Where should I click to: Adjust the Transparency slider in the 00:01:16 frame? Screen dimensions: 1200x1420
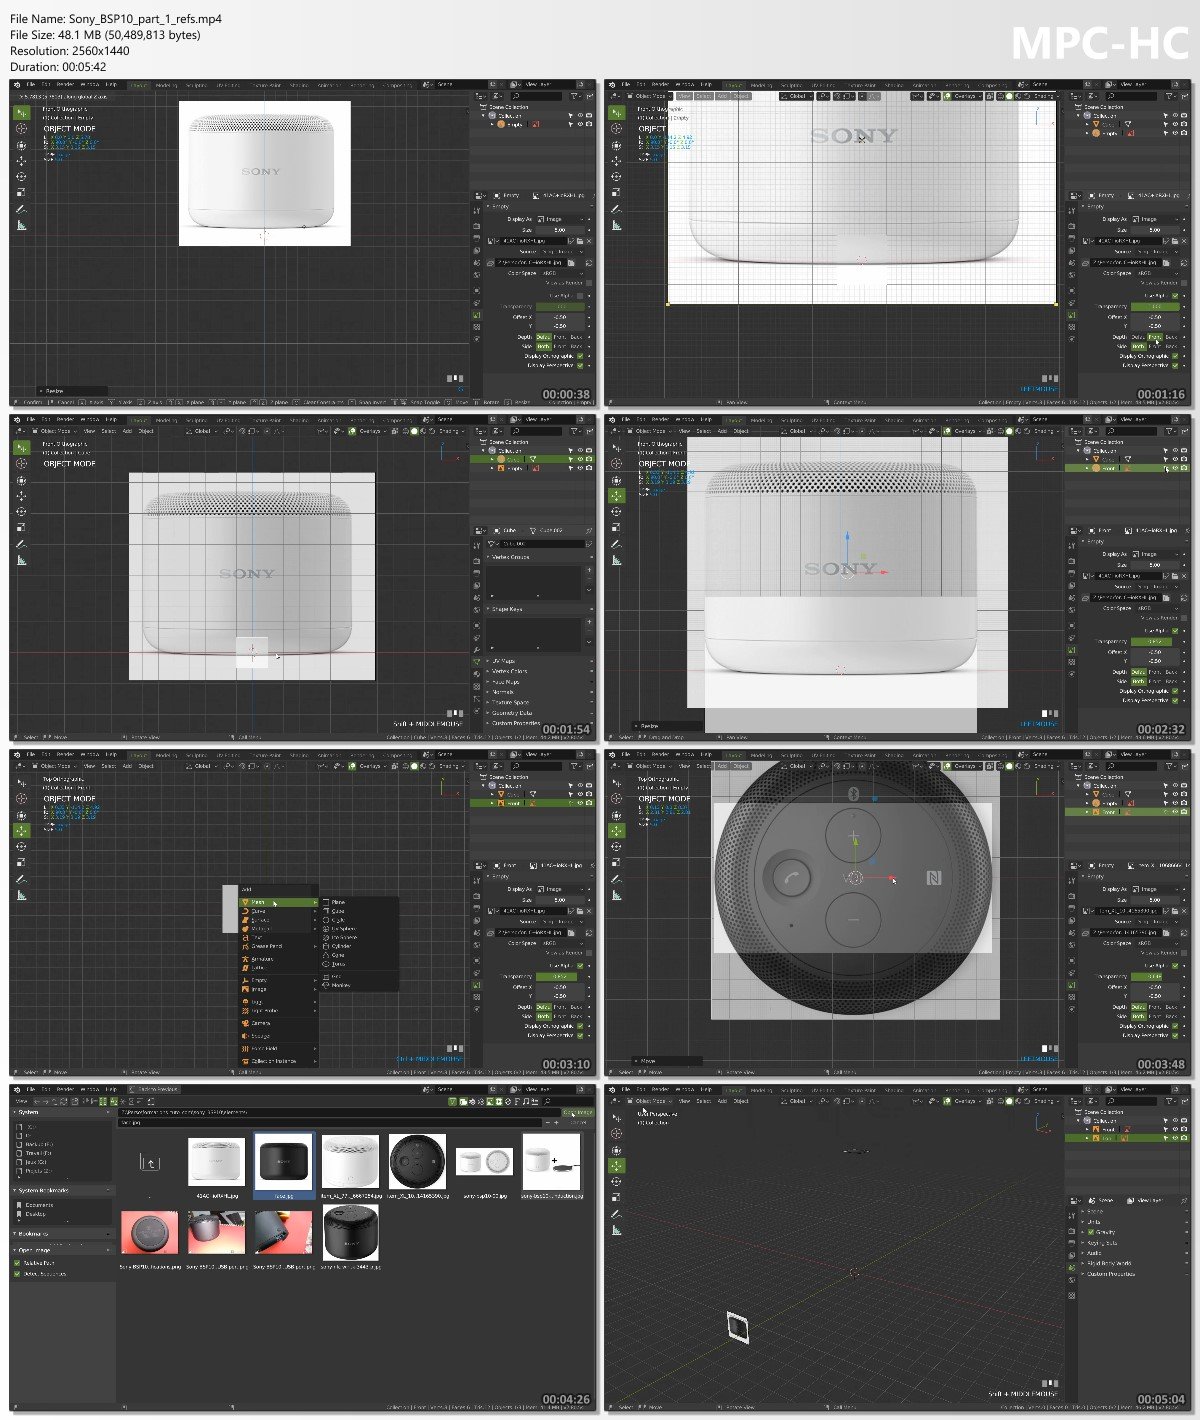point(1155,306)
